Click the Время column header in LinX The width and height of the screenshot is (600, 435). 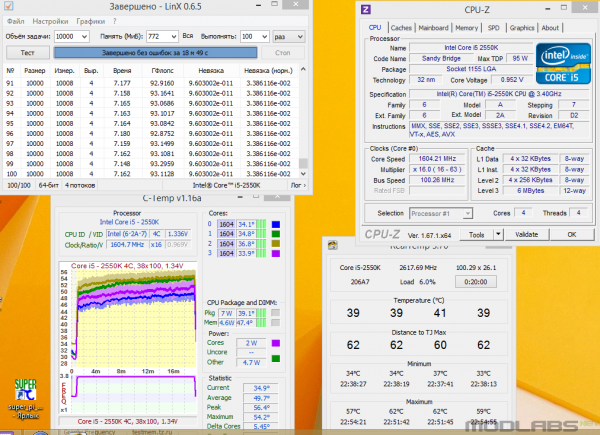122,70
